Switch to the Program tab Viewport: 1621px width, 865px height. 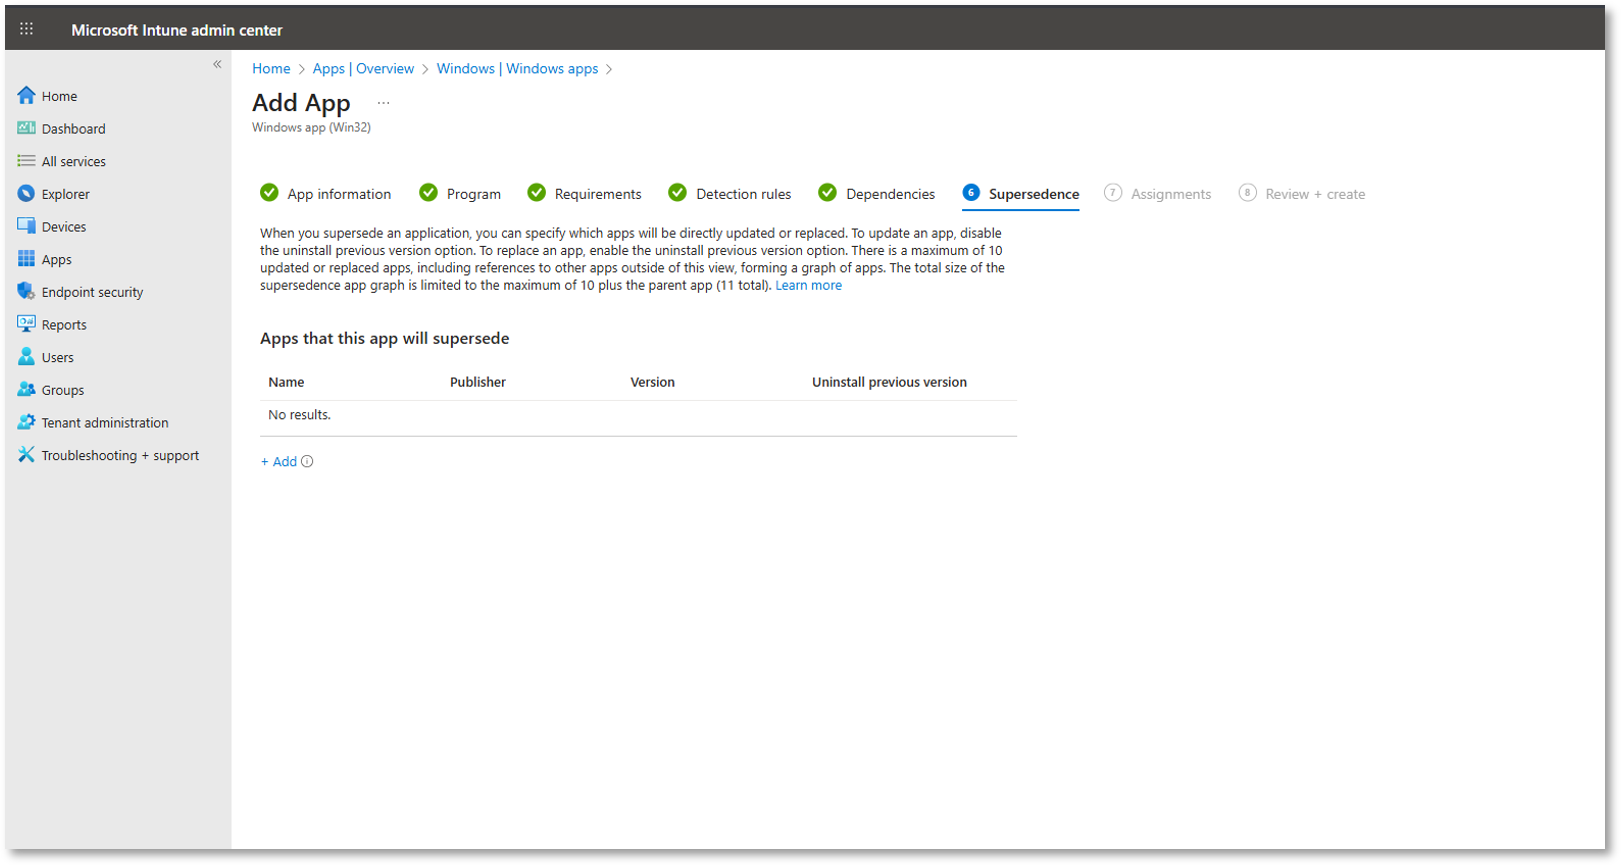point(474,194)
